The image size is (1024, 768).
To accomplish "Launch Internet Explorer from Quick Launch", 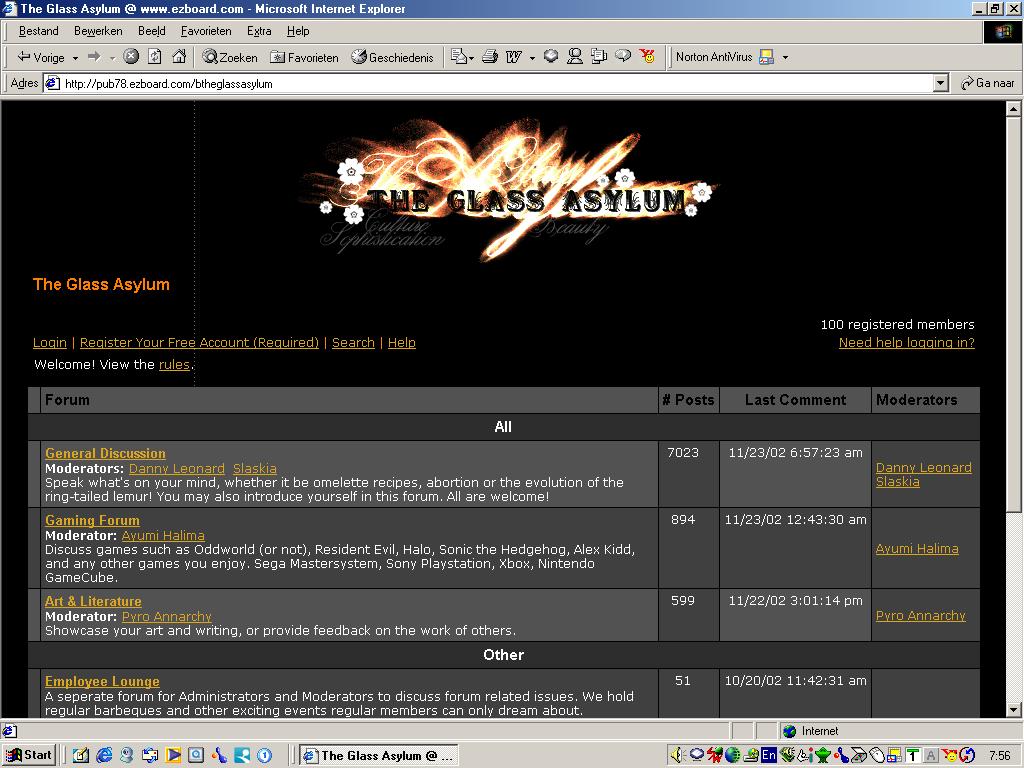I will pos(104,755).
